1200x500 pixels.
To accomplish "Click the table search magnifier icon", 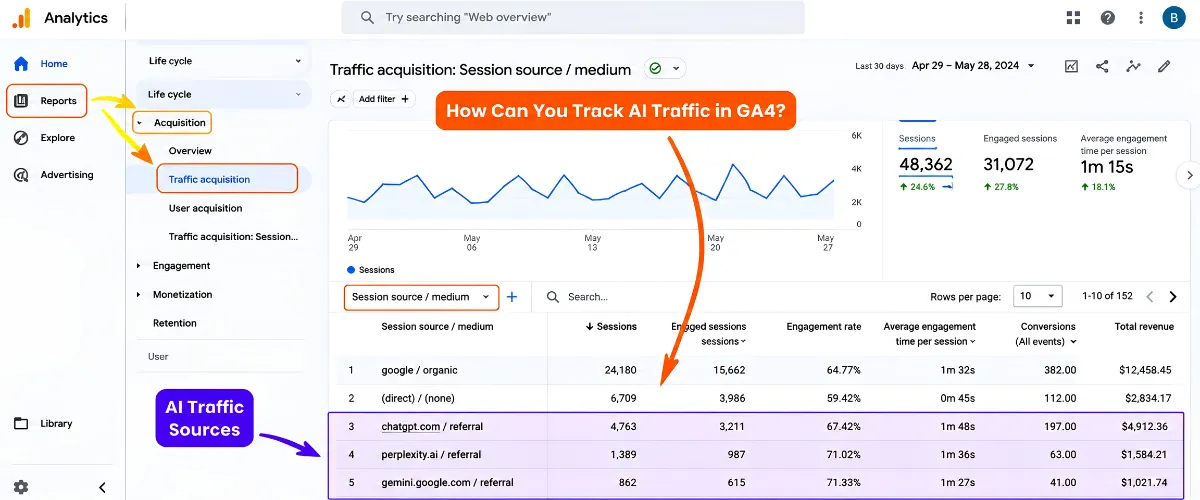I will pos(552,297).
